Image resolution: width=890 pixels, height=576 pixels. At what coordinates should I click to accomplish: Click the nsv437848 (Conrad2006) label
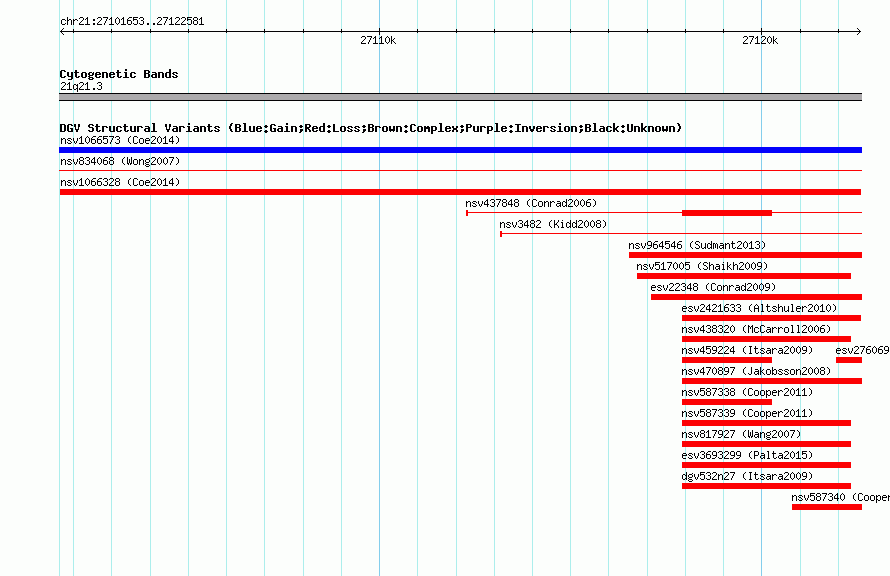531,203
